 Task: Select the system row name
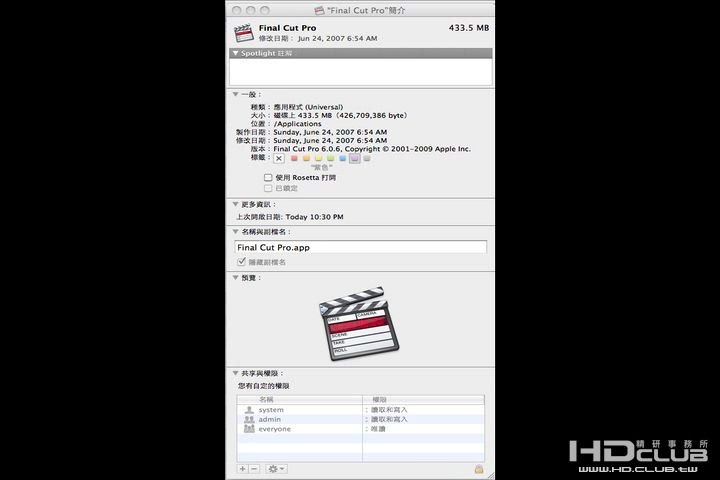pos(271,410)
